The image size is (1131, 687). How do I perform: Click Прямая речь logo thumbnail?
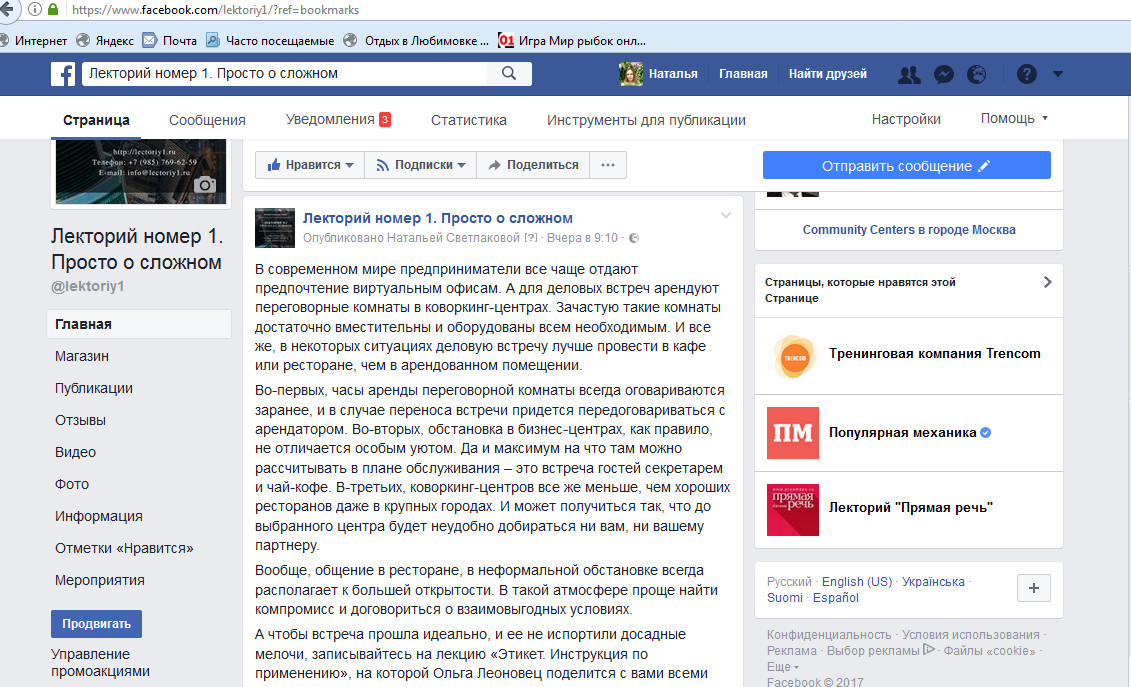coord(793,509)
